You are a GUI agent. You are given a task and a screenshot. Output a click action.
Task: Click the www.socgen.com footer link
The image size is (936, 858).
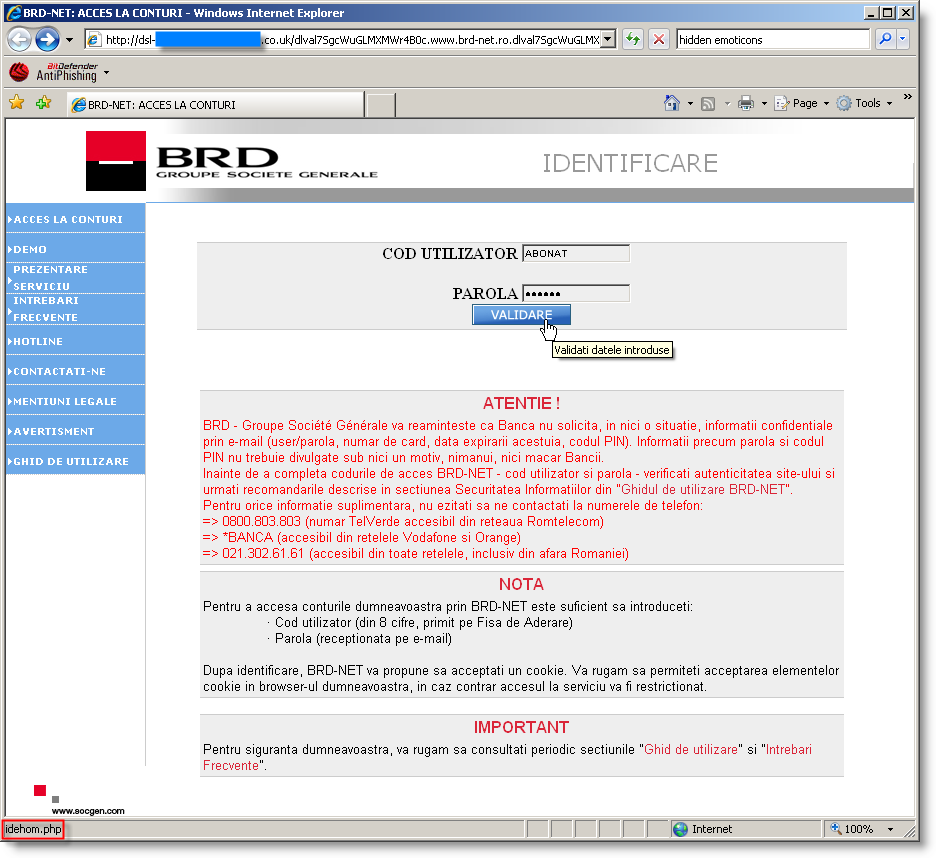tap(88, 811)
